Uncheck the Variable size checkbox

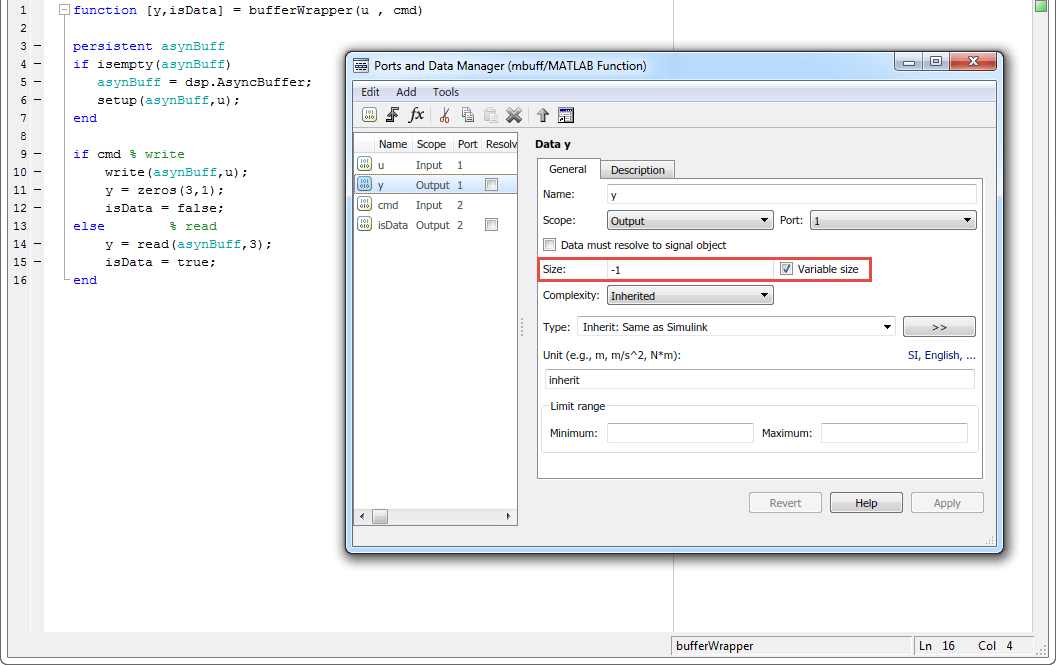pos(786,269)
